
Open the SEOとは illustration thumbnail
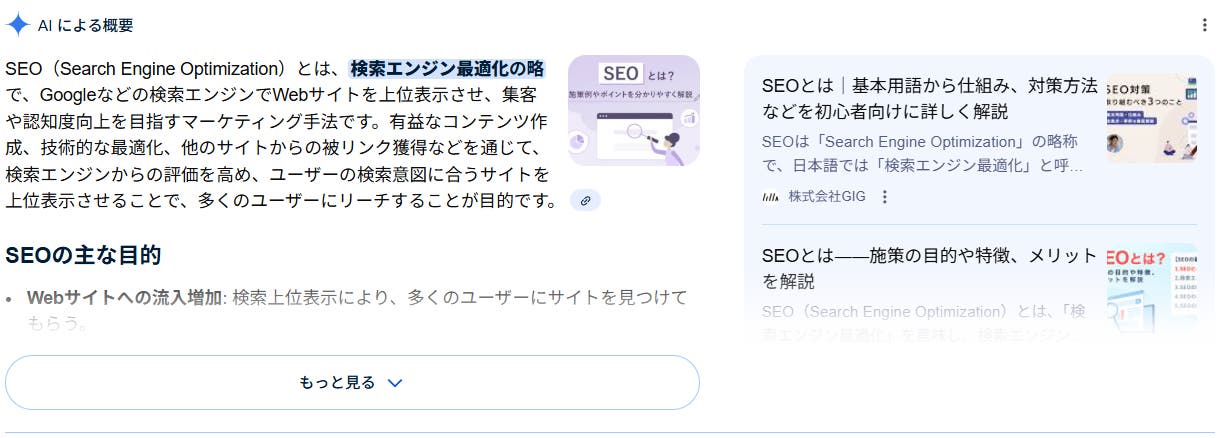click(634, 110)
